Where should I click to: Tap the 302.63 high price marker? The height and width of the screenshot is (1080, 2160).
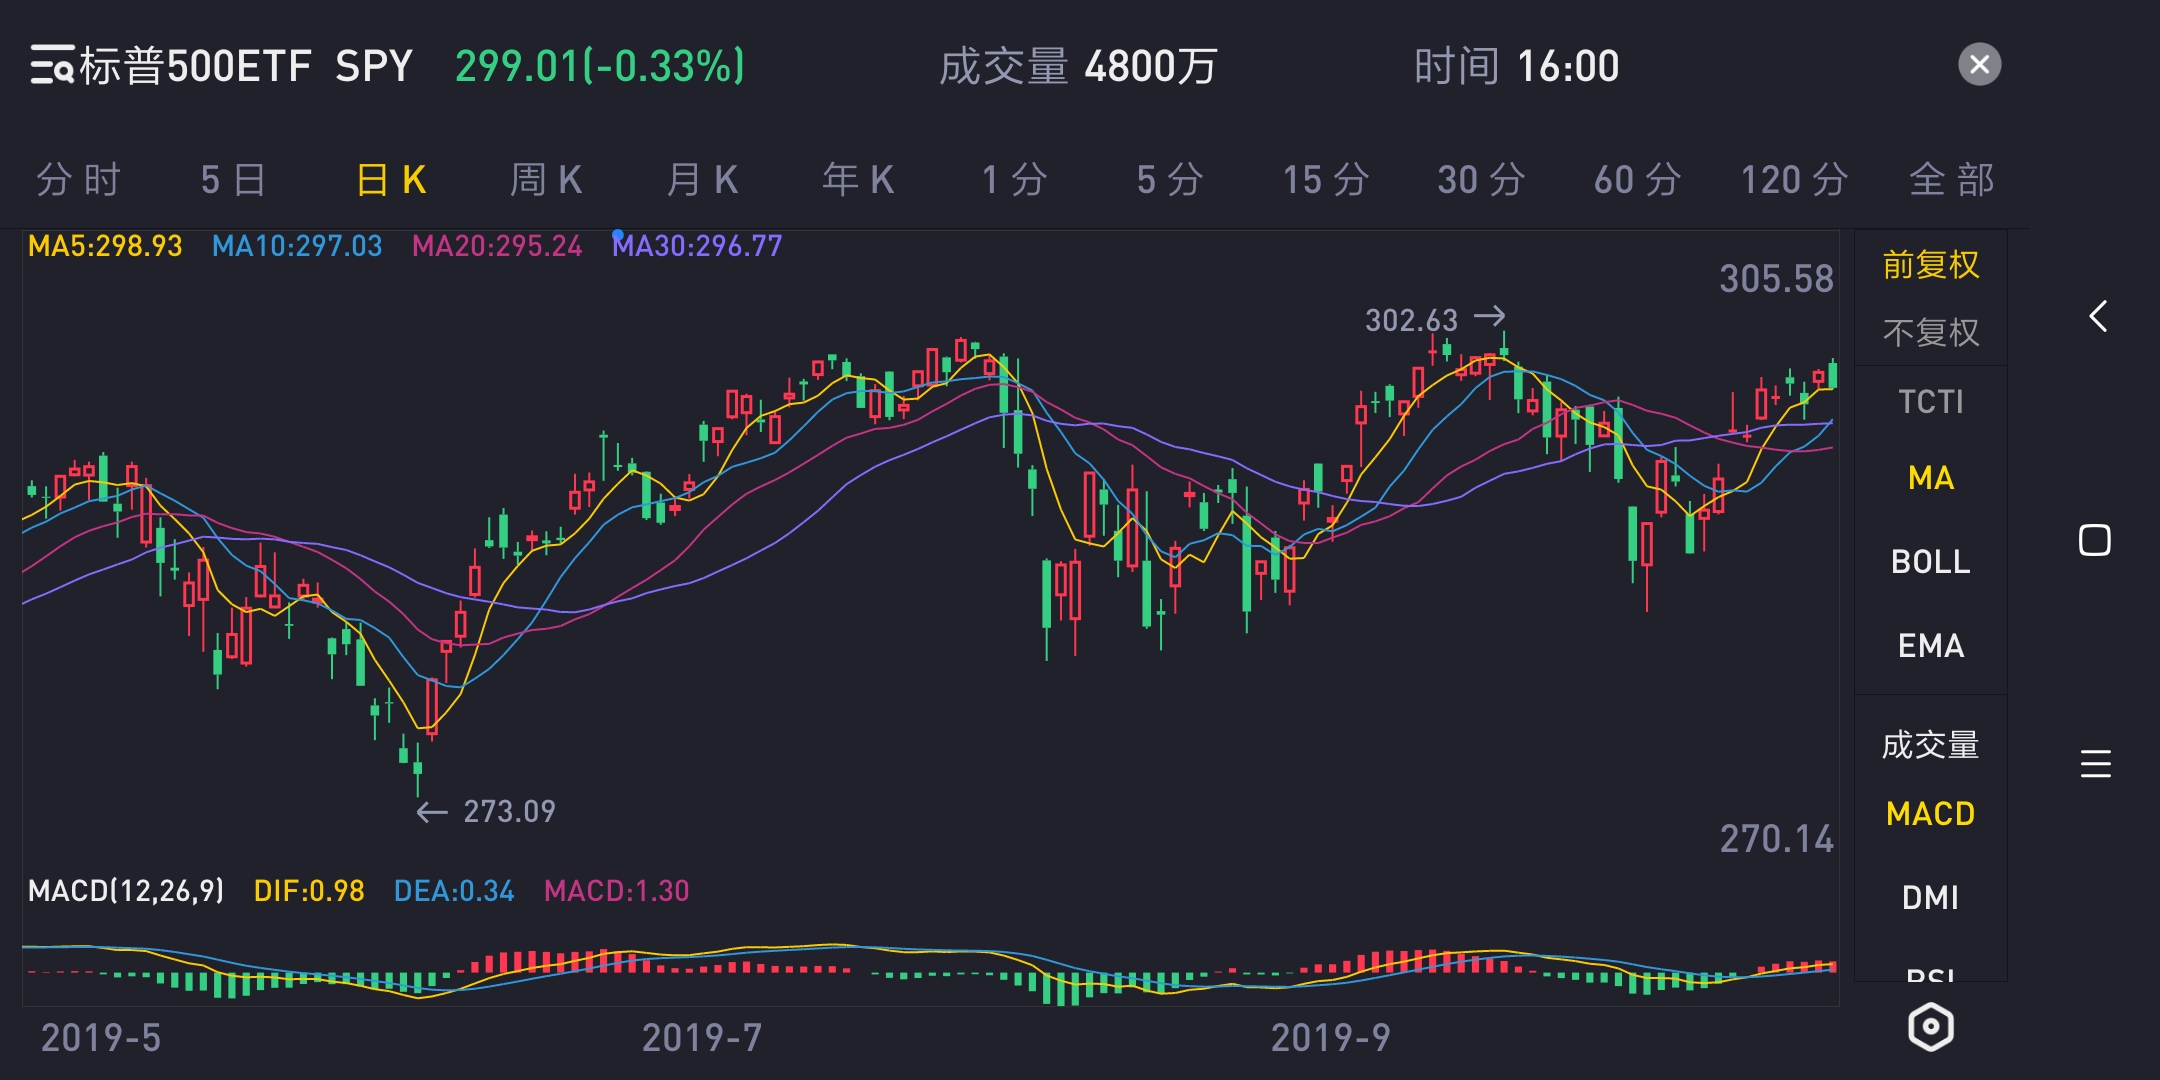(1411, 320)
